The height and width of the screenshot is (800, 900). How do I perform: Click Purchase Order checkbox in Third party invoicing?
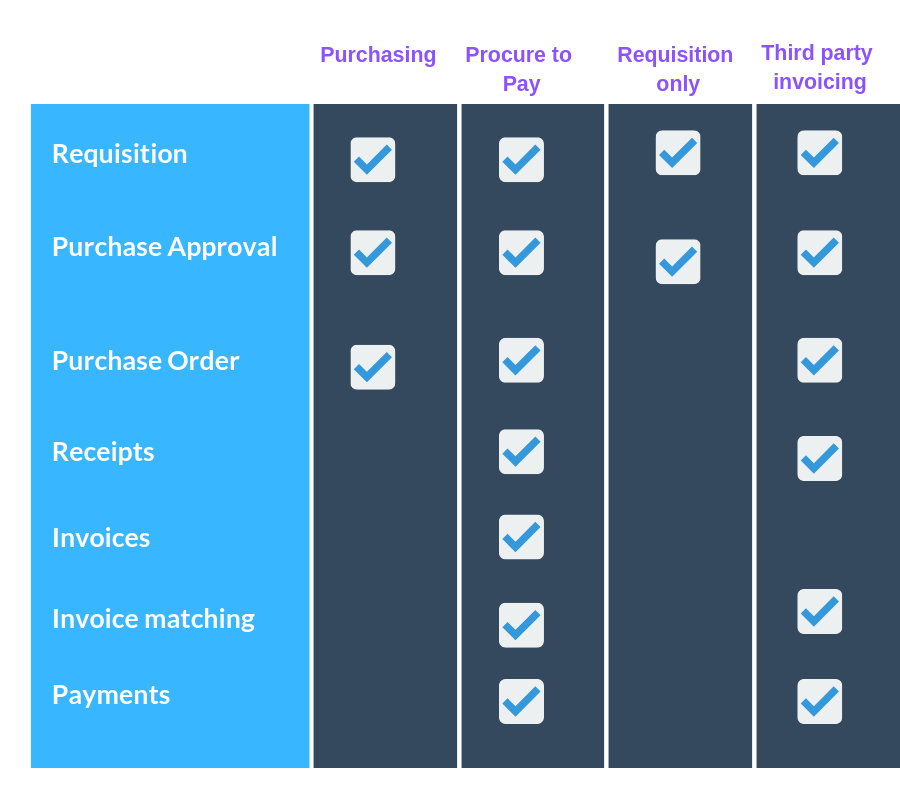[x=820, y=360]
